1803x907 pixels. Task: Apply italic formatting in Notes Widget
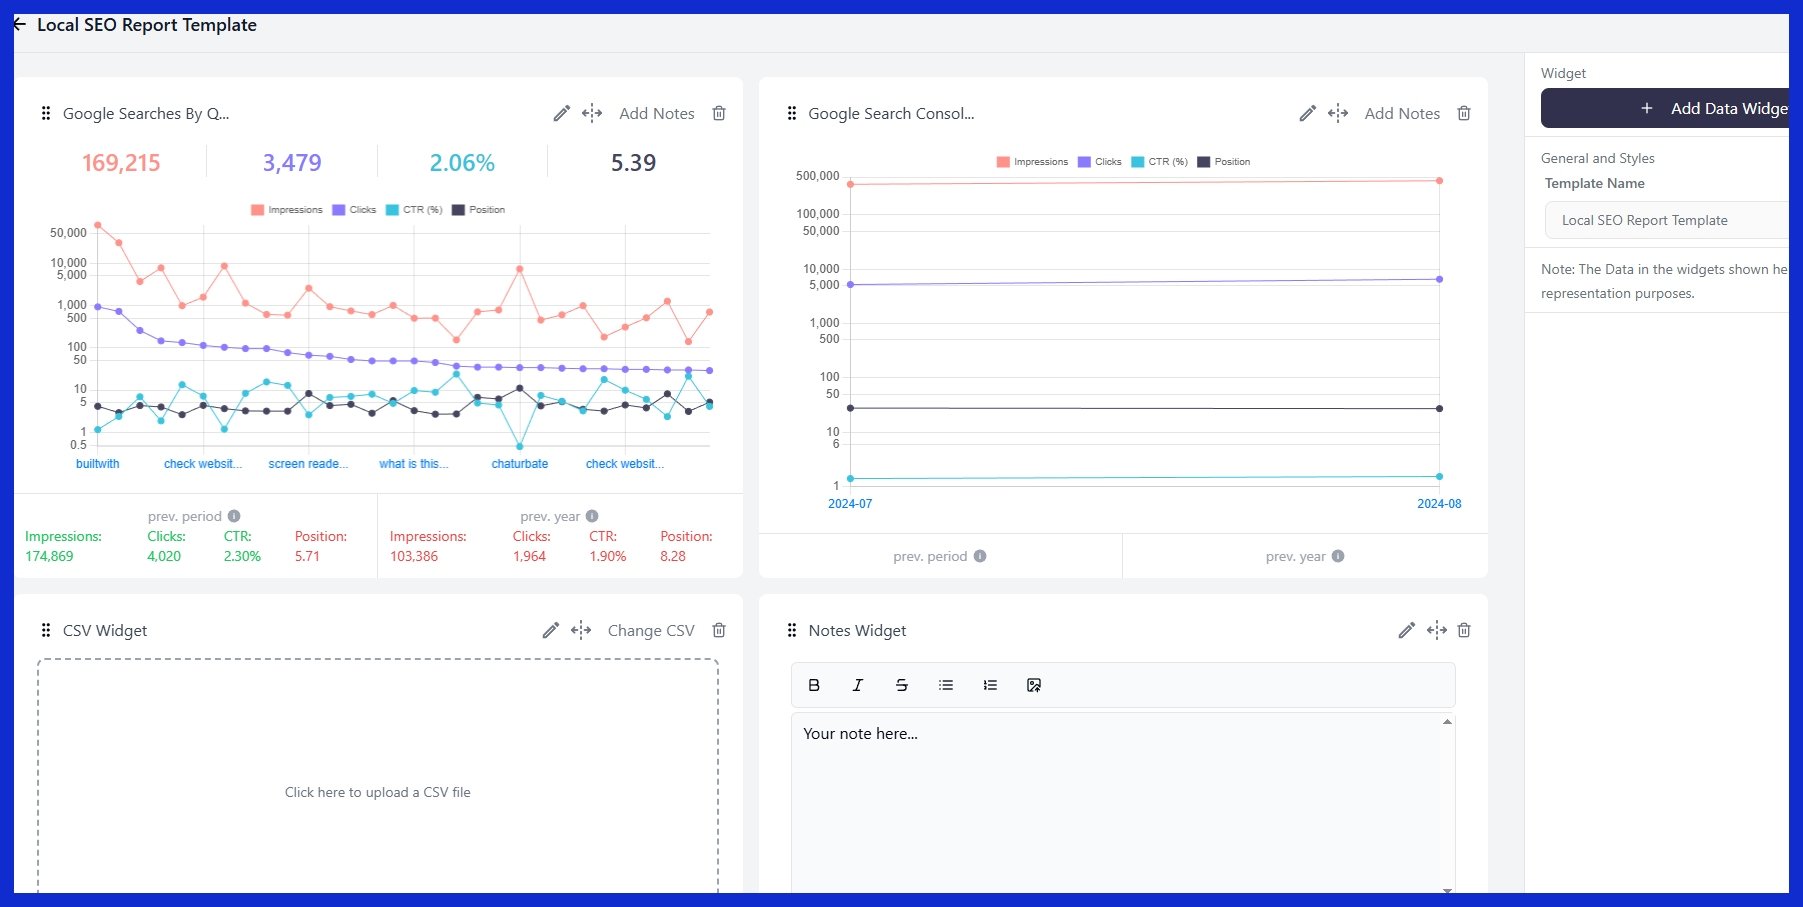[x=857, y=685]
